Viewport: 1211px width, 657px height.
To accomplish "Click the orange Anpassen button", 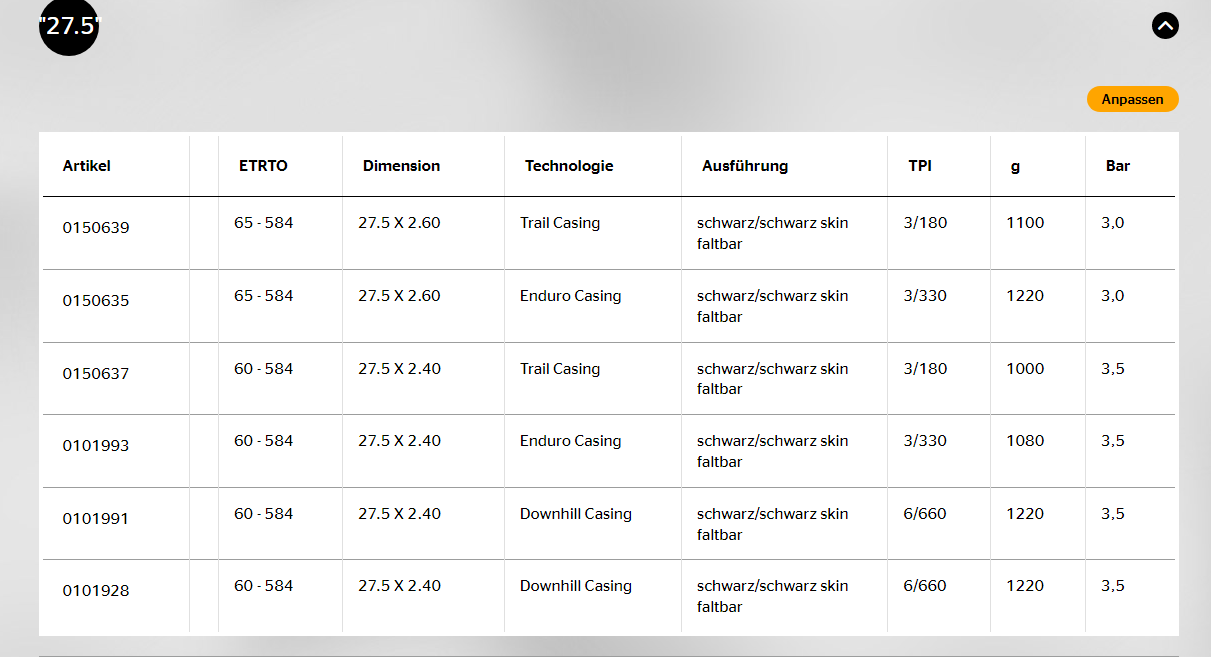I will click(x=1132, y=99).
